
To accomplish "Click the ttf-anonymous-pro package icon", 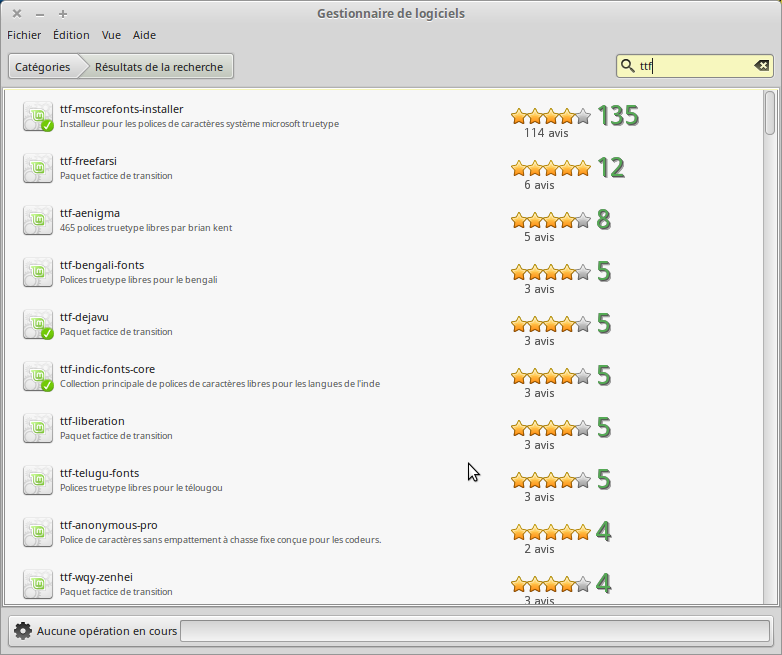I will (38, 532).
